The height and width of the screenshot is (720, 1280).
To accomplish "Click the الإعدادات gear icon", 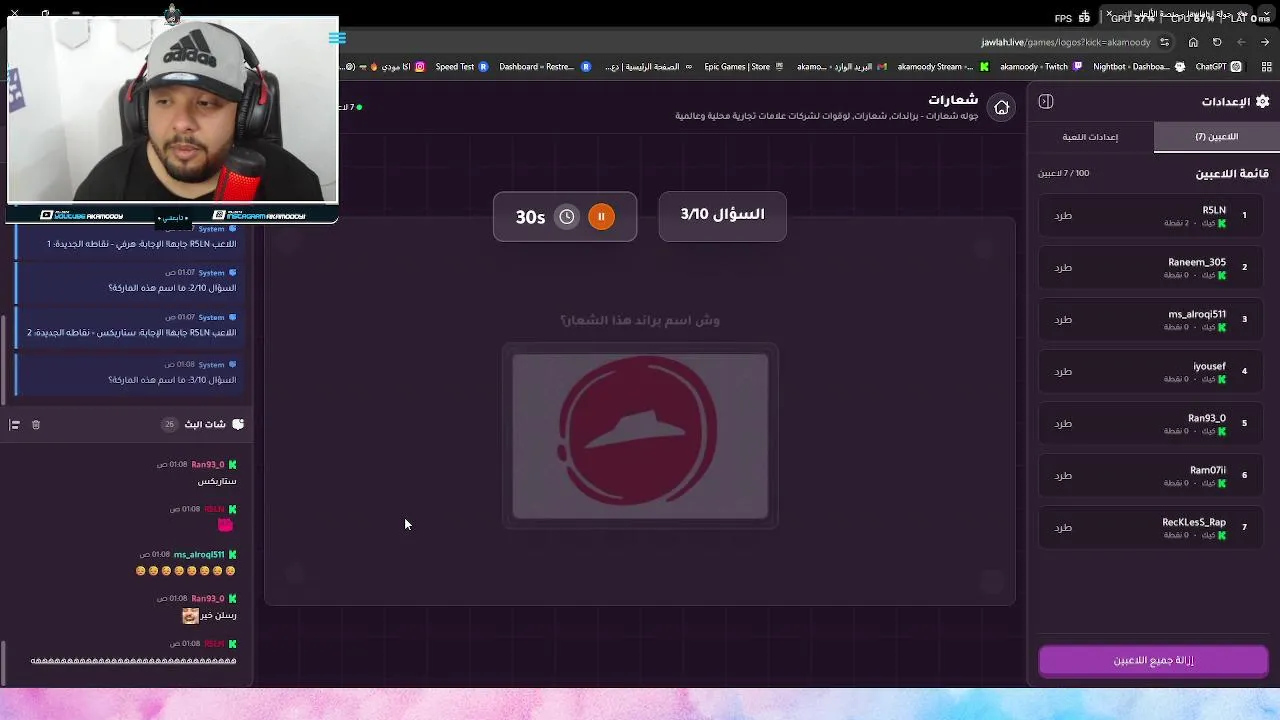I will pyautogui.click(x=1262, y=101).
